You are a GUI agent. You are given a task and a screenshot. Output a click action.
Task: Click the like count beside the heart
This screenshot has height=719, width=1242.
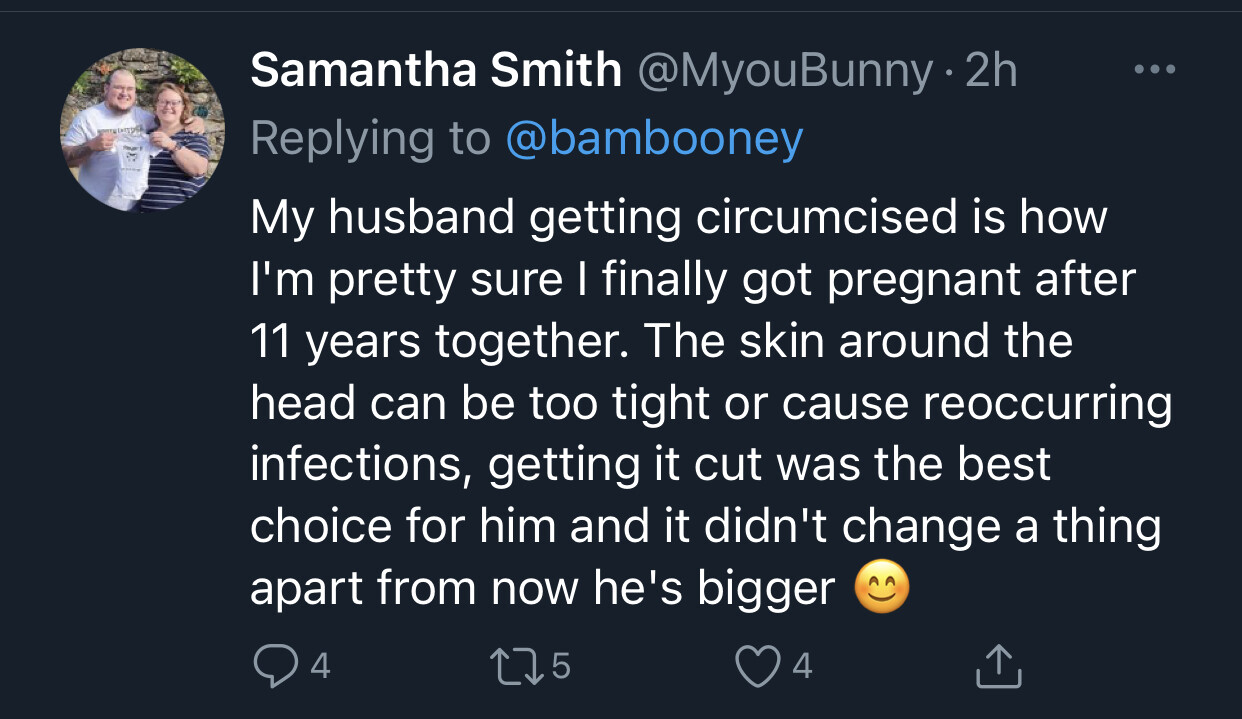click(802, 666)
